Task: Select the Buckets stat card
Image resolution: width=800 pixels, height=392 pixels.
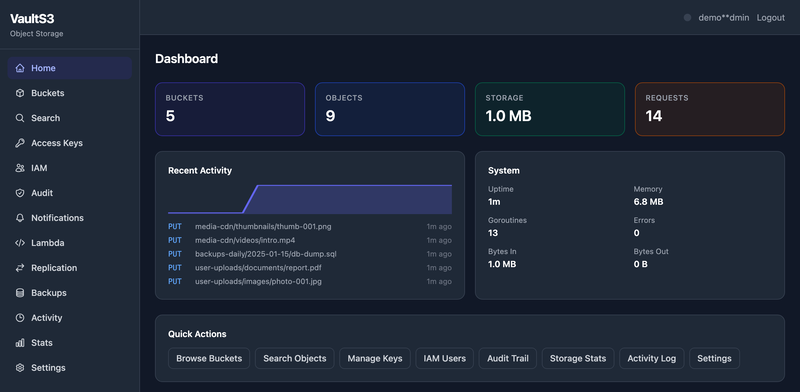Action: (230, 109)
